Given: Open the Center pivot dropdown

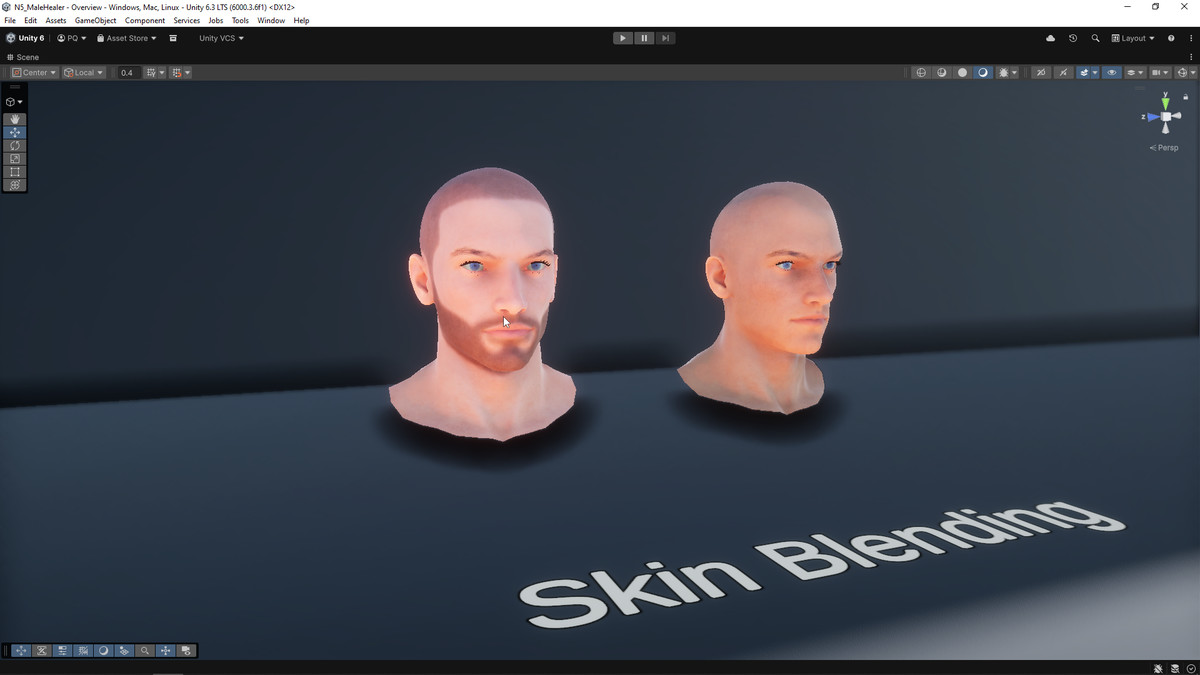Looking at the screenshot, I should (x=34, y=73).
